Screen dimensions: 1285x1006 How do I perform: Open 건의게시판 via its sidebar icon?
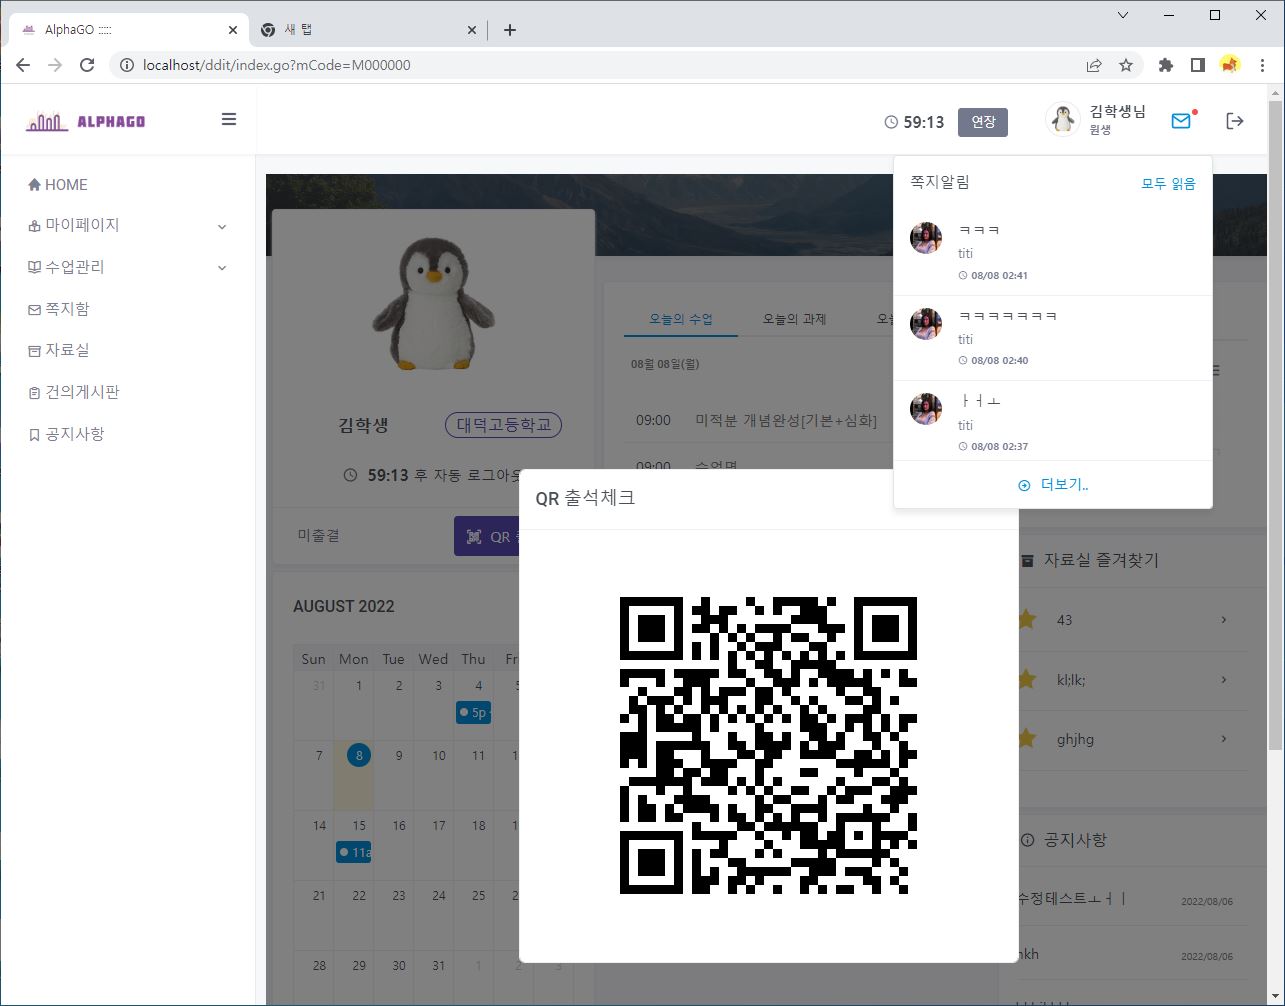tap(35, 392)
